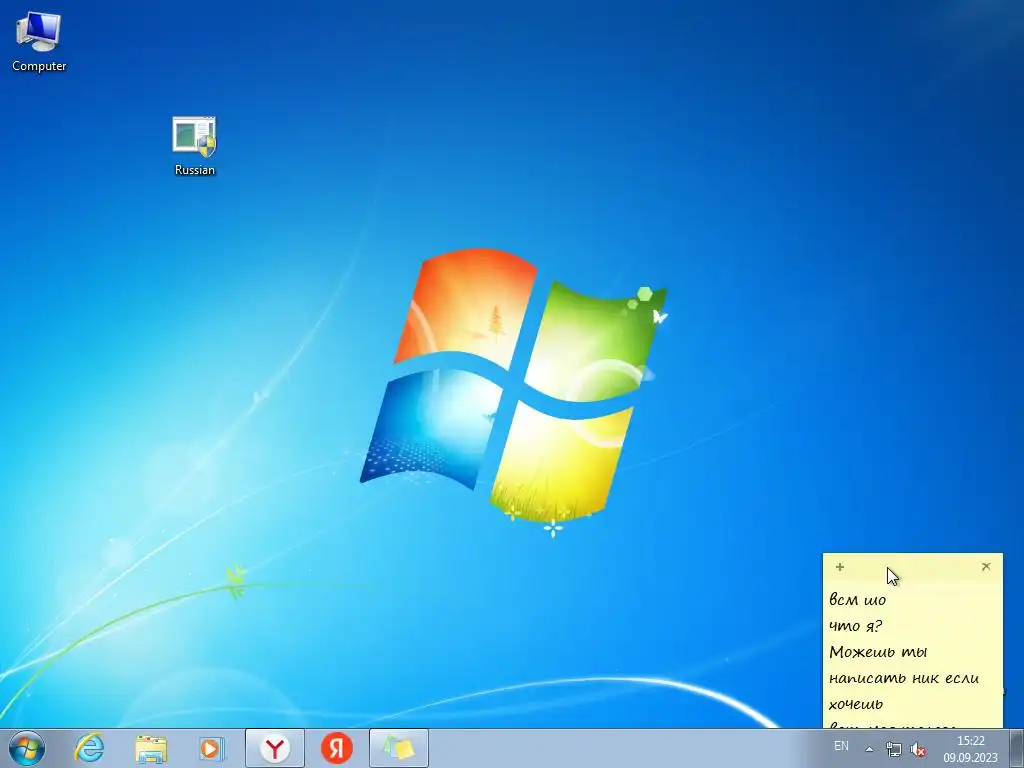
Task: Open Yandex Browser (Y icon) in taskbar
Action: coord(275,748)
